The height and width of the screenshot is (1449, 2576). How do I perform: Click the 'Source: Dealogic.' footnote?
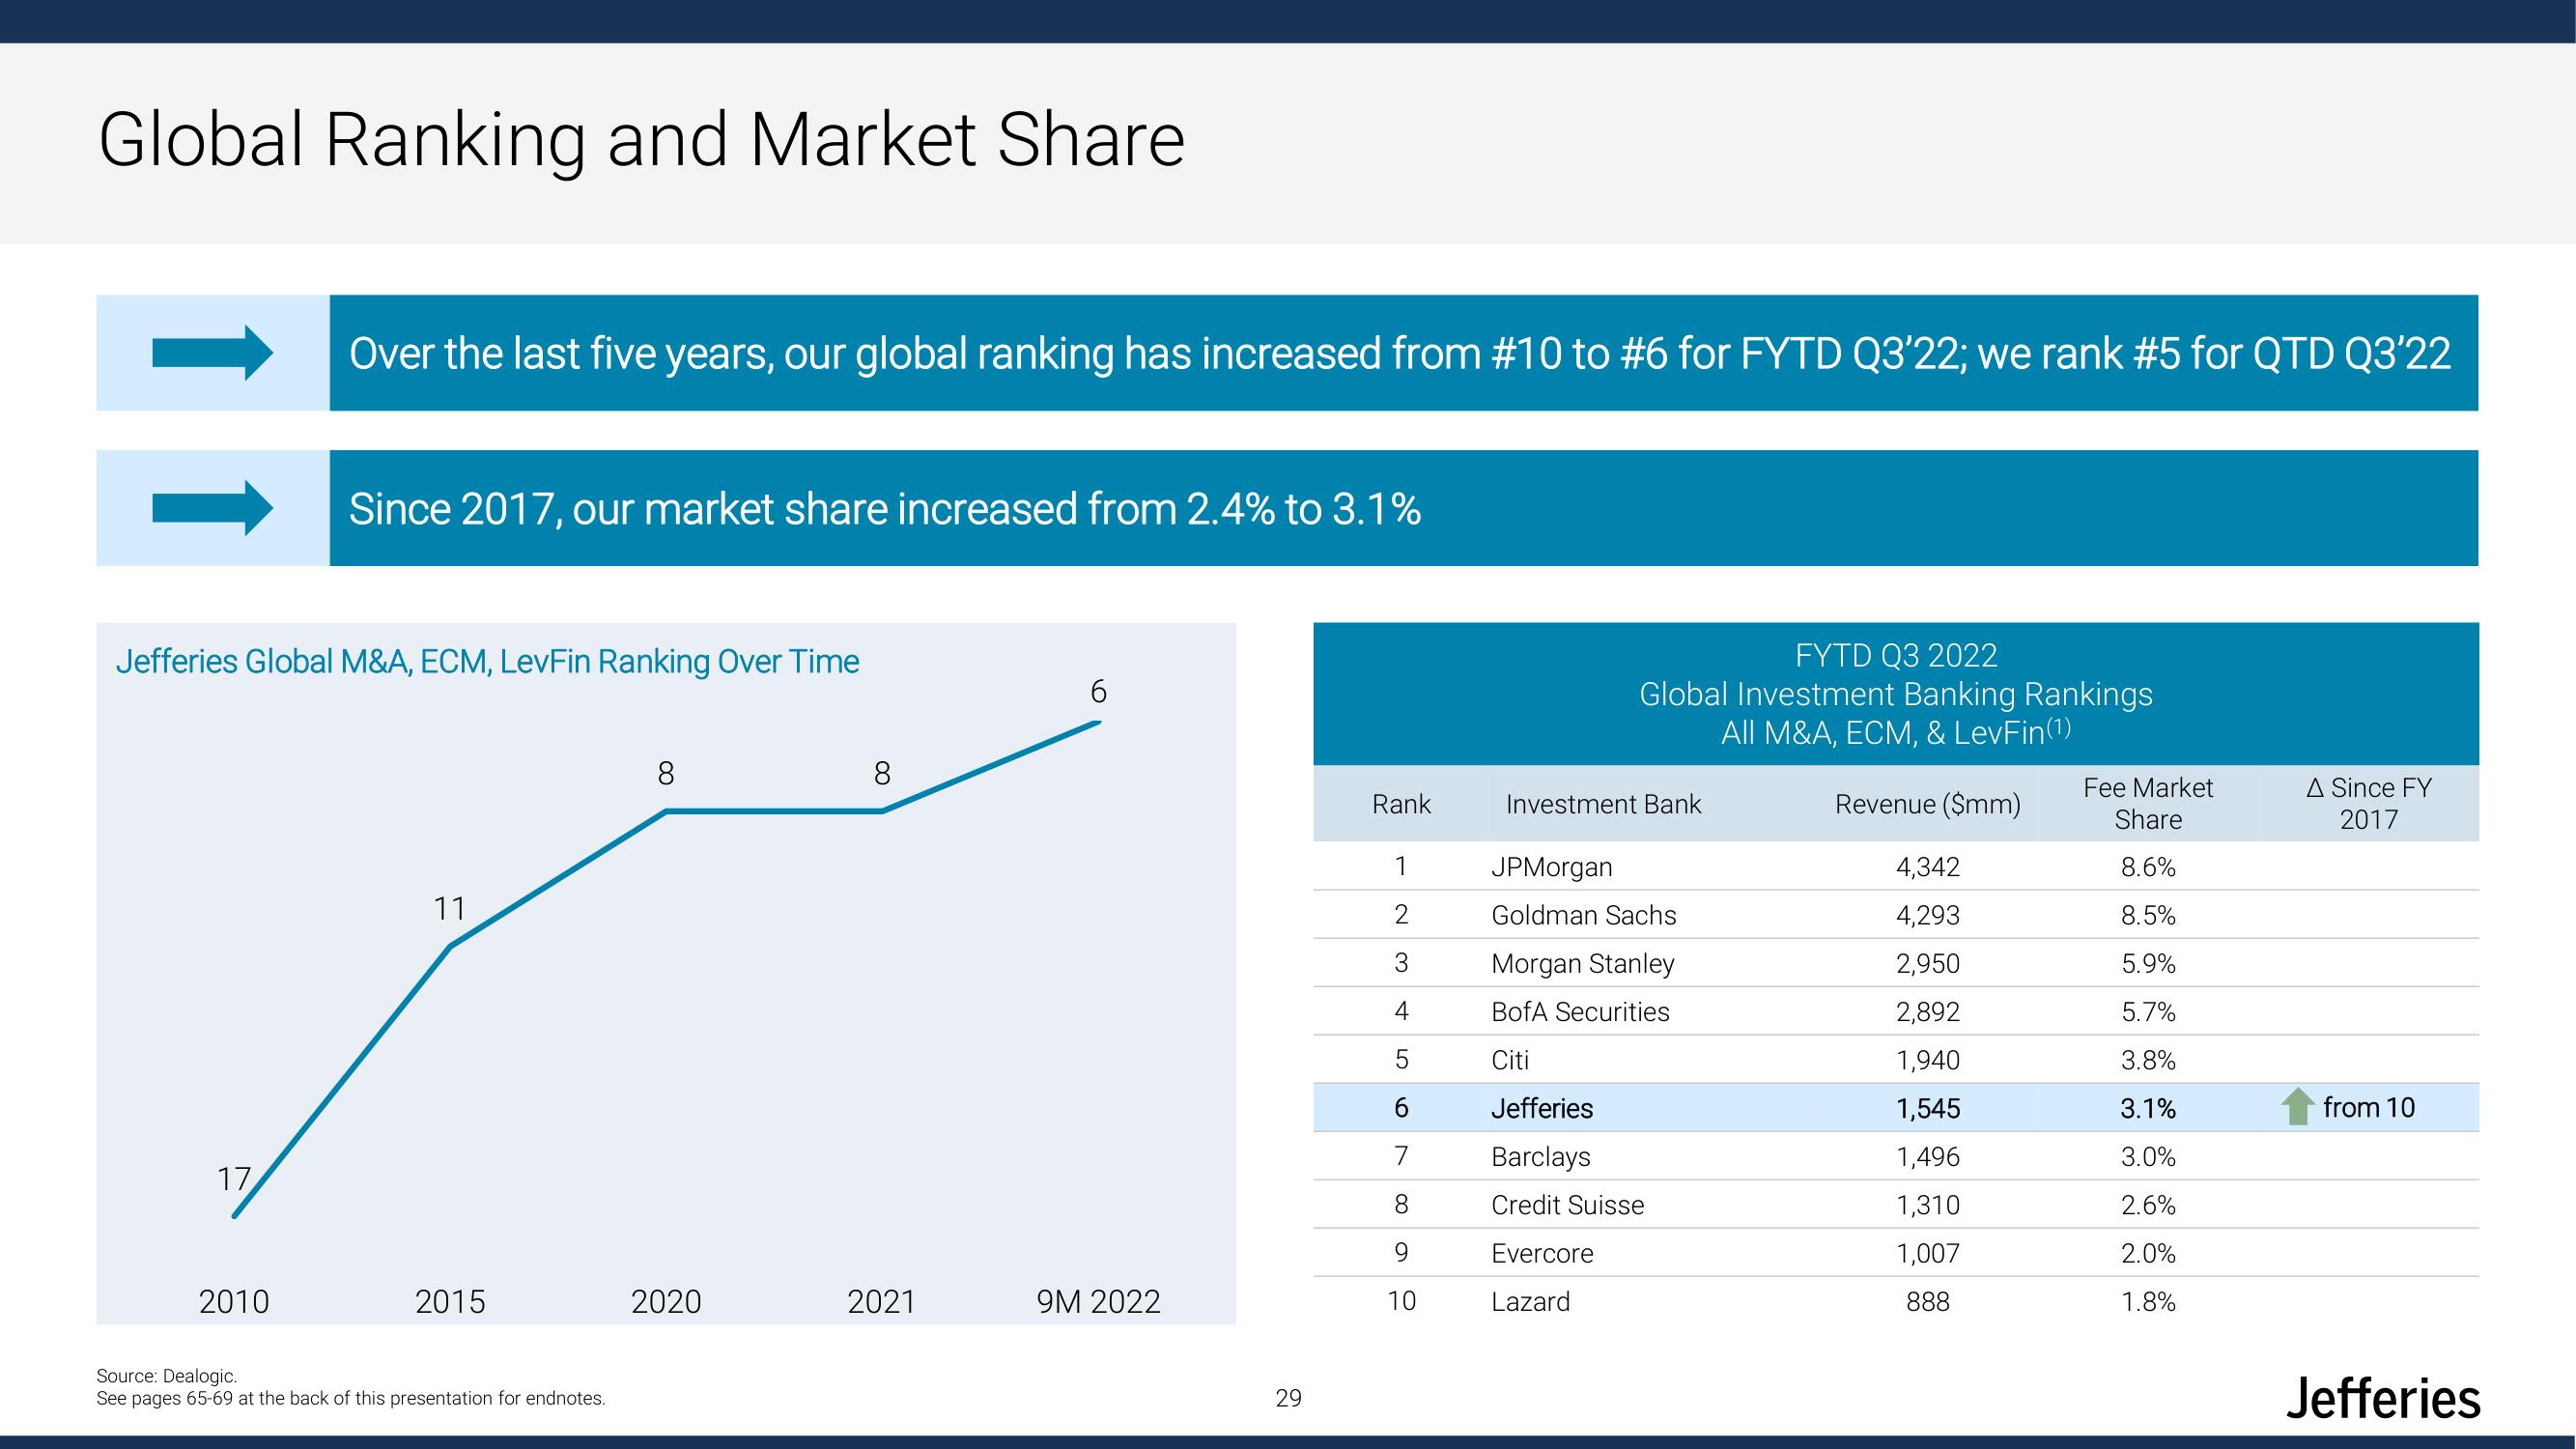tap(166, 1376)
